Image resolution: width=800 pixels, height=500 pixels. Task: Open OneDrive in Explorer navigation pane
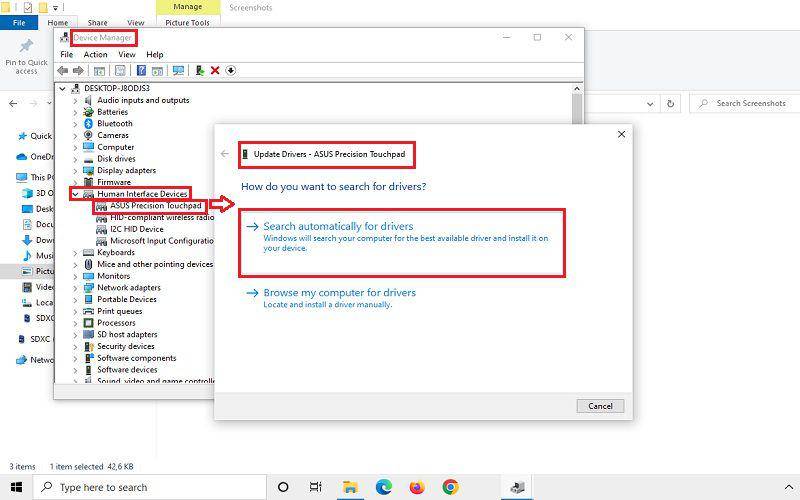[35, 157]
